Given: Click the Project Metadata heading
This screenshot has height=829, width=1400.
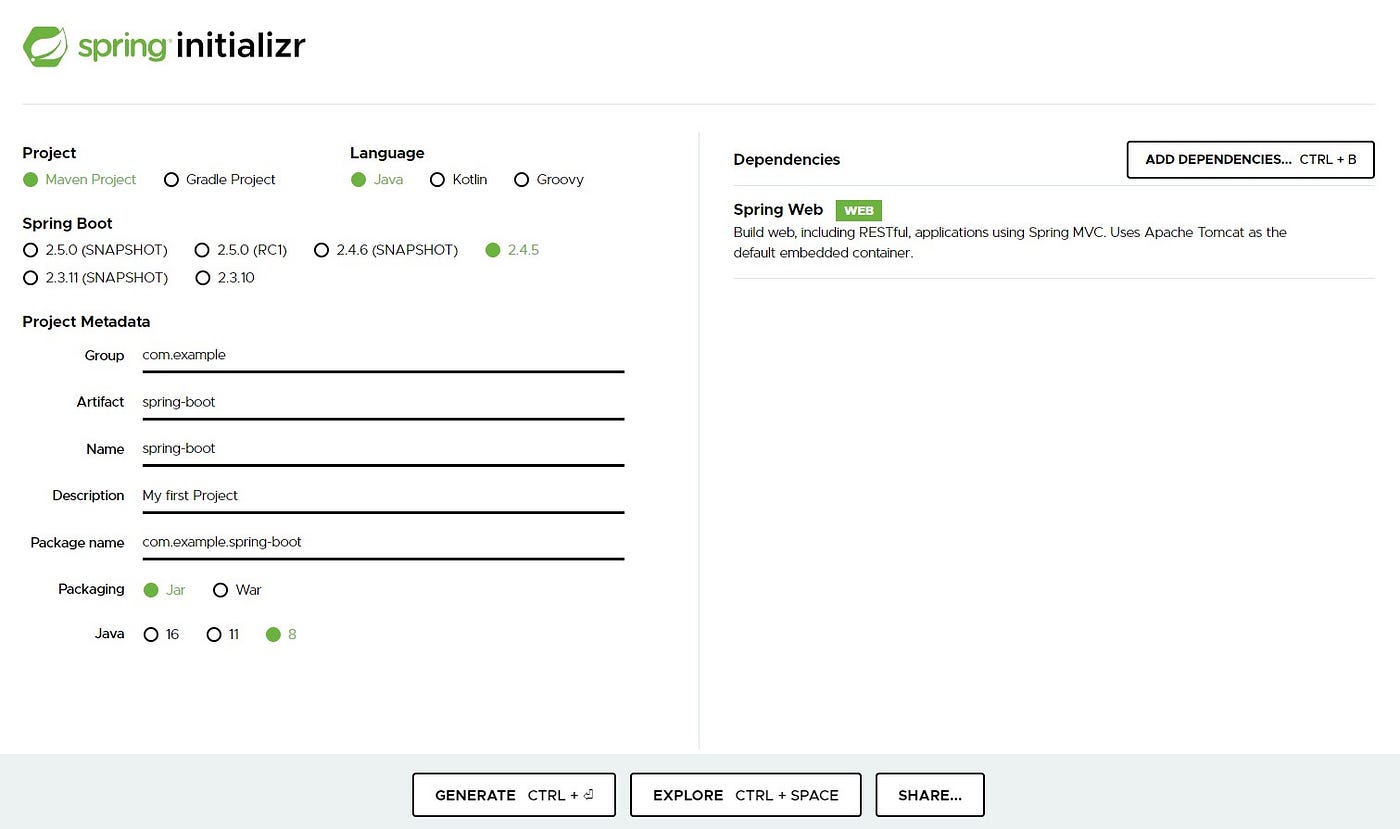Looking at the screenshot, I should tap(86, 322).
